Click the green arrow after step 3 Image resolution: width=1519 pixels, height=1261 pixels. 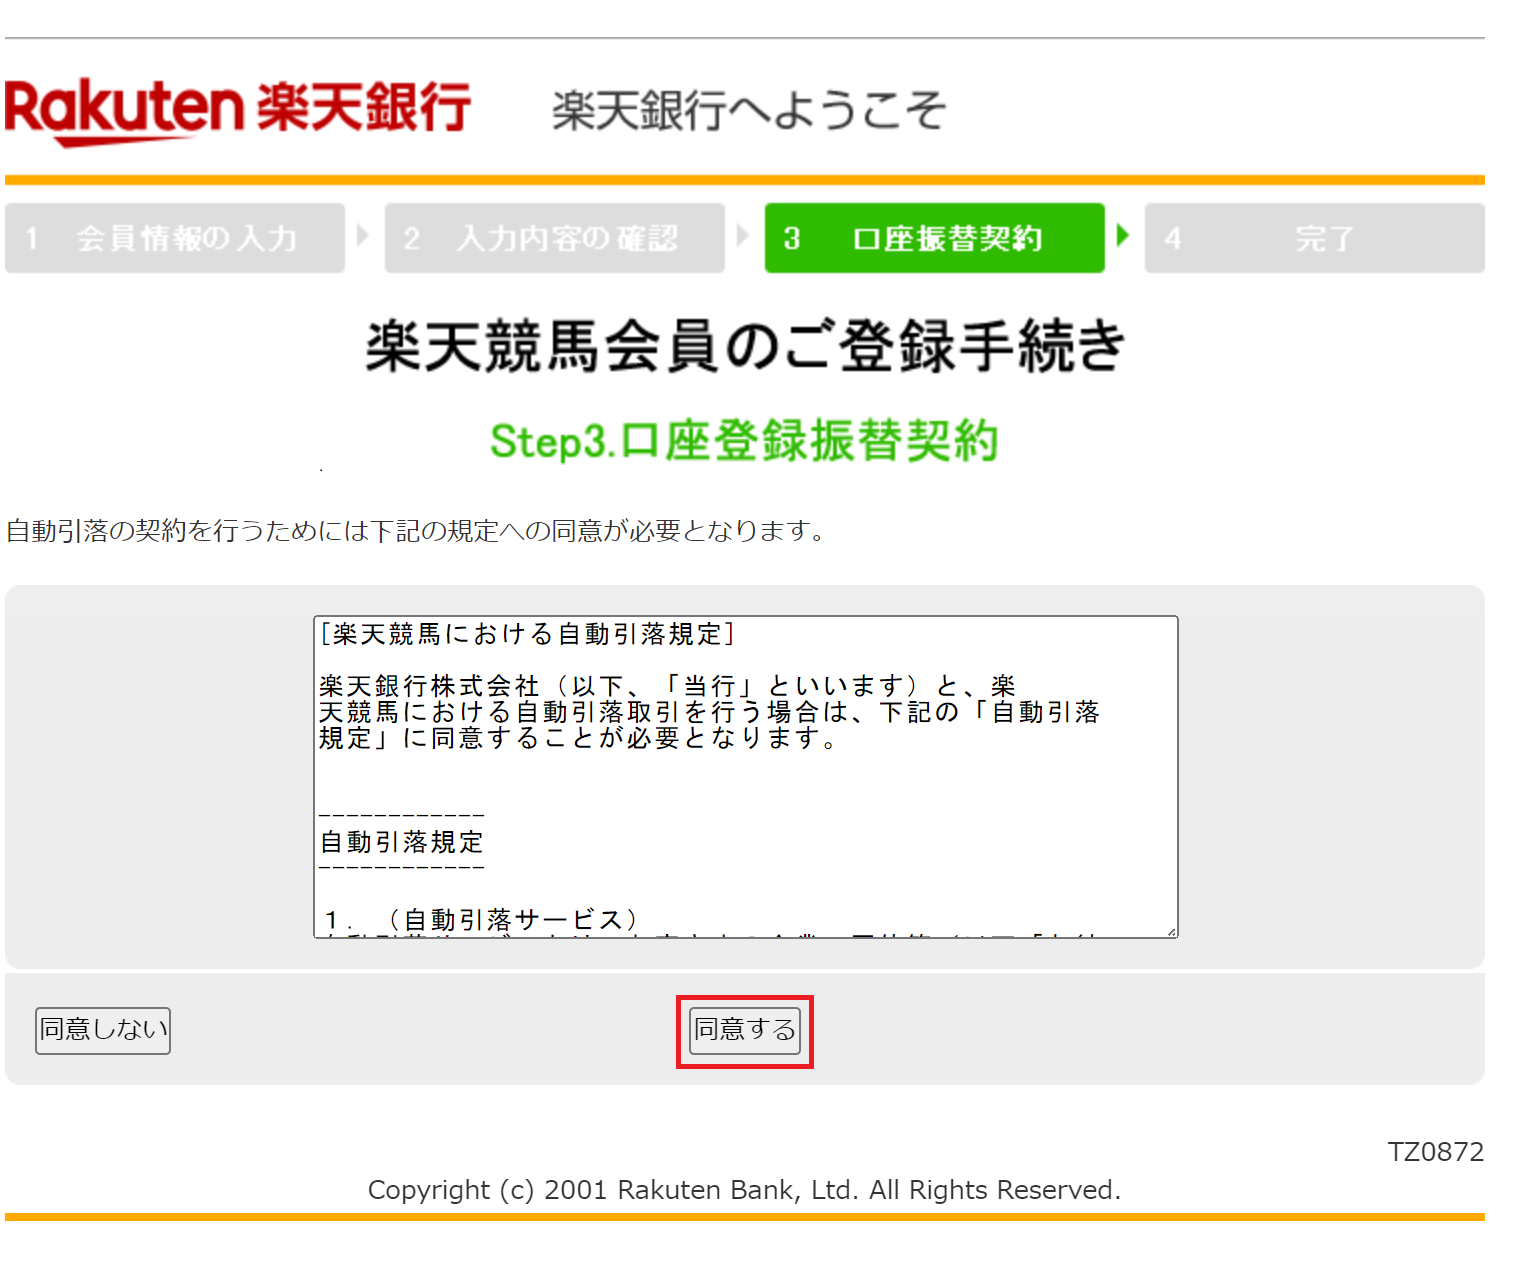tap(1123, 236)
